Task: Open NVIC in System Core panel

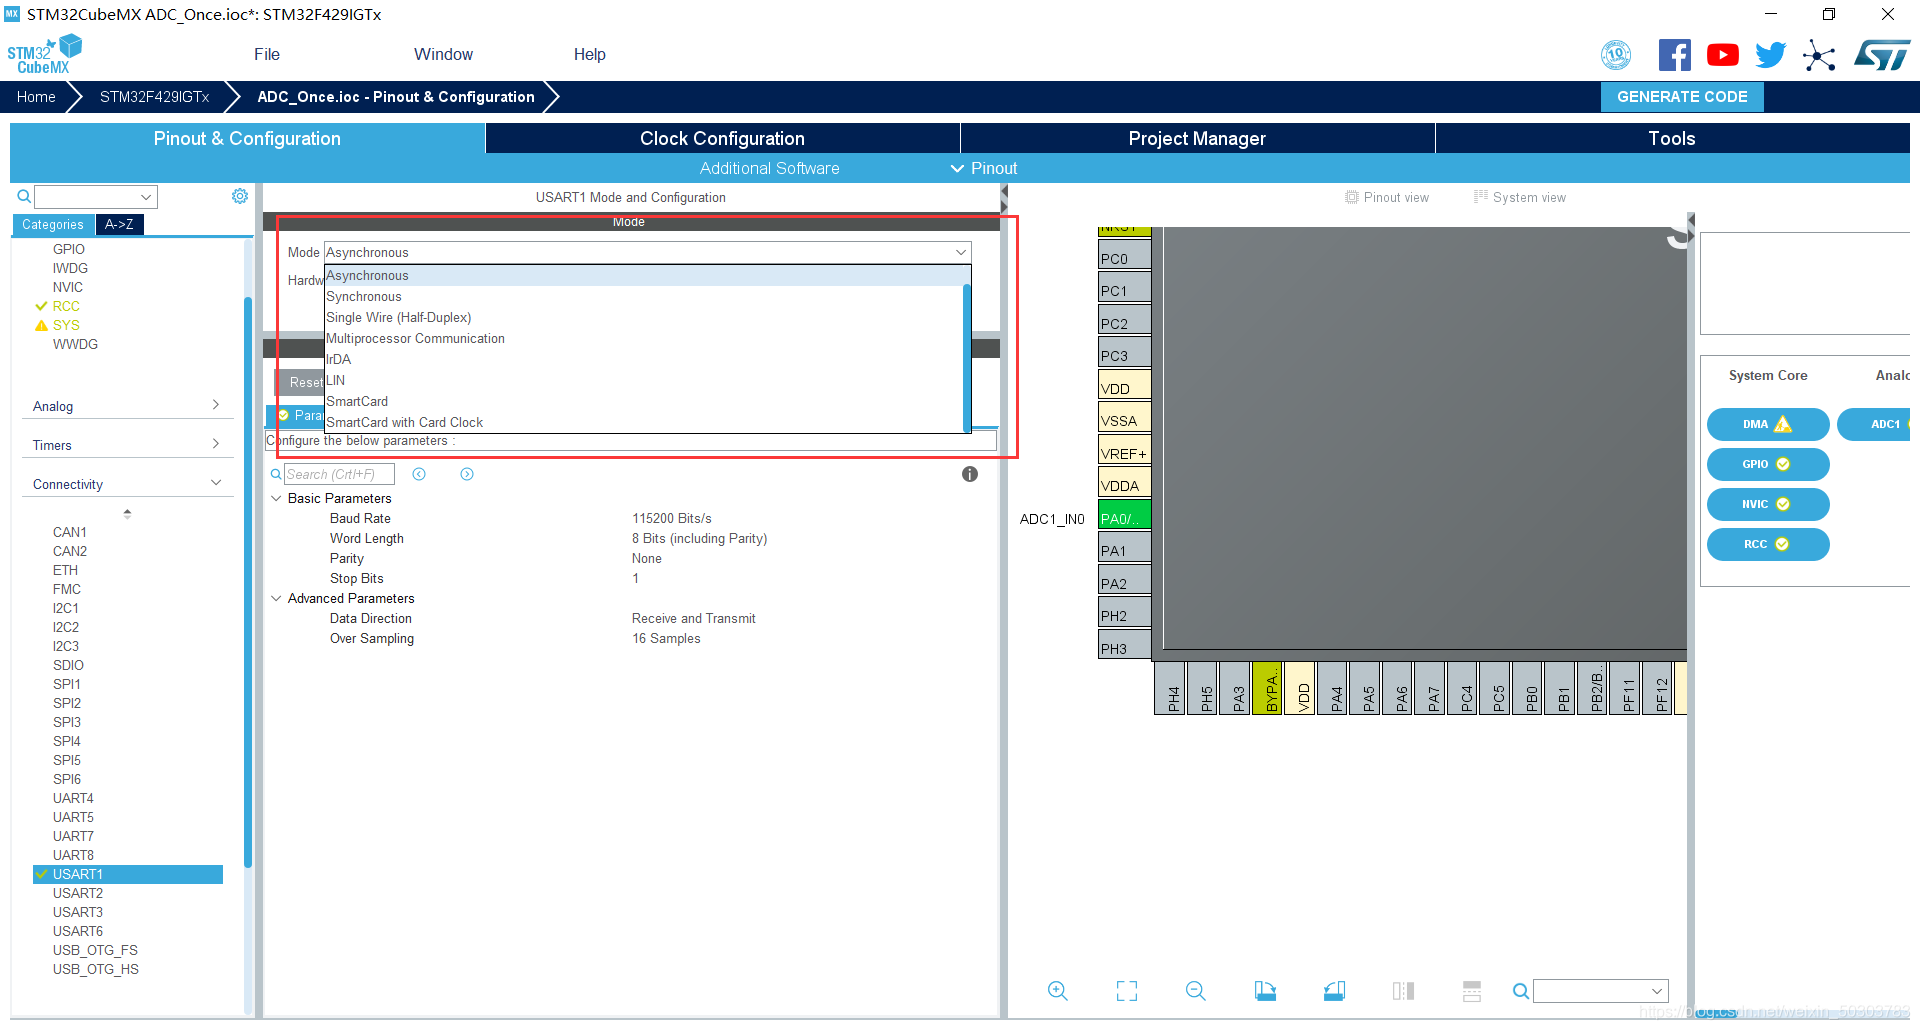Action: [x=1768, y=504]
